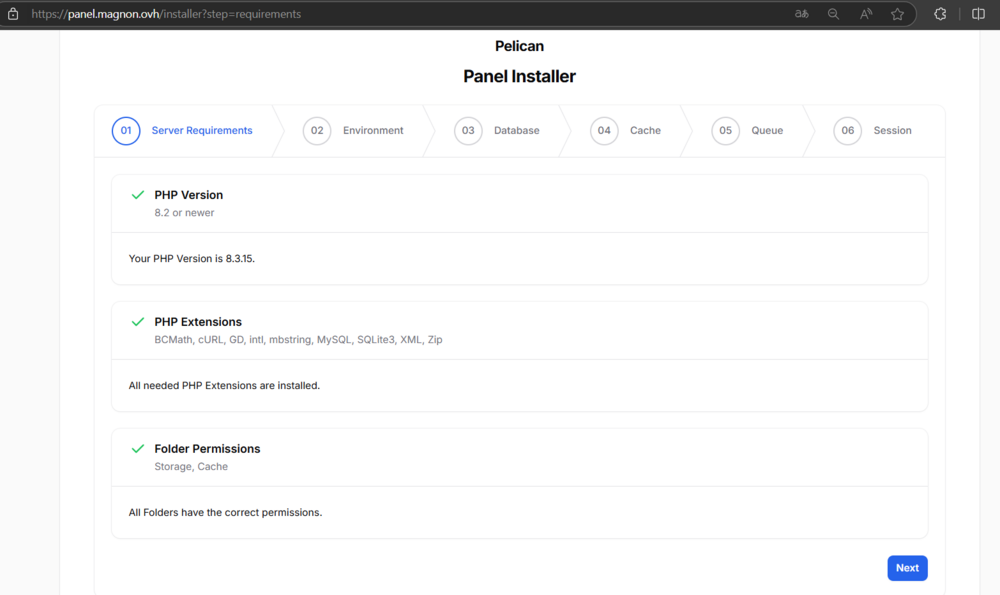
Task: Click the Folder Permissions heading
Action: (x=207, y=449)
